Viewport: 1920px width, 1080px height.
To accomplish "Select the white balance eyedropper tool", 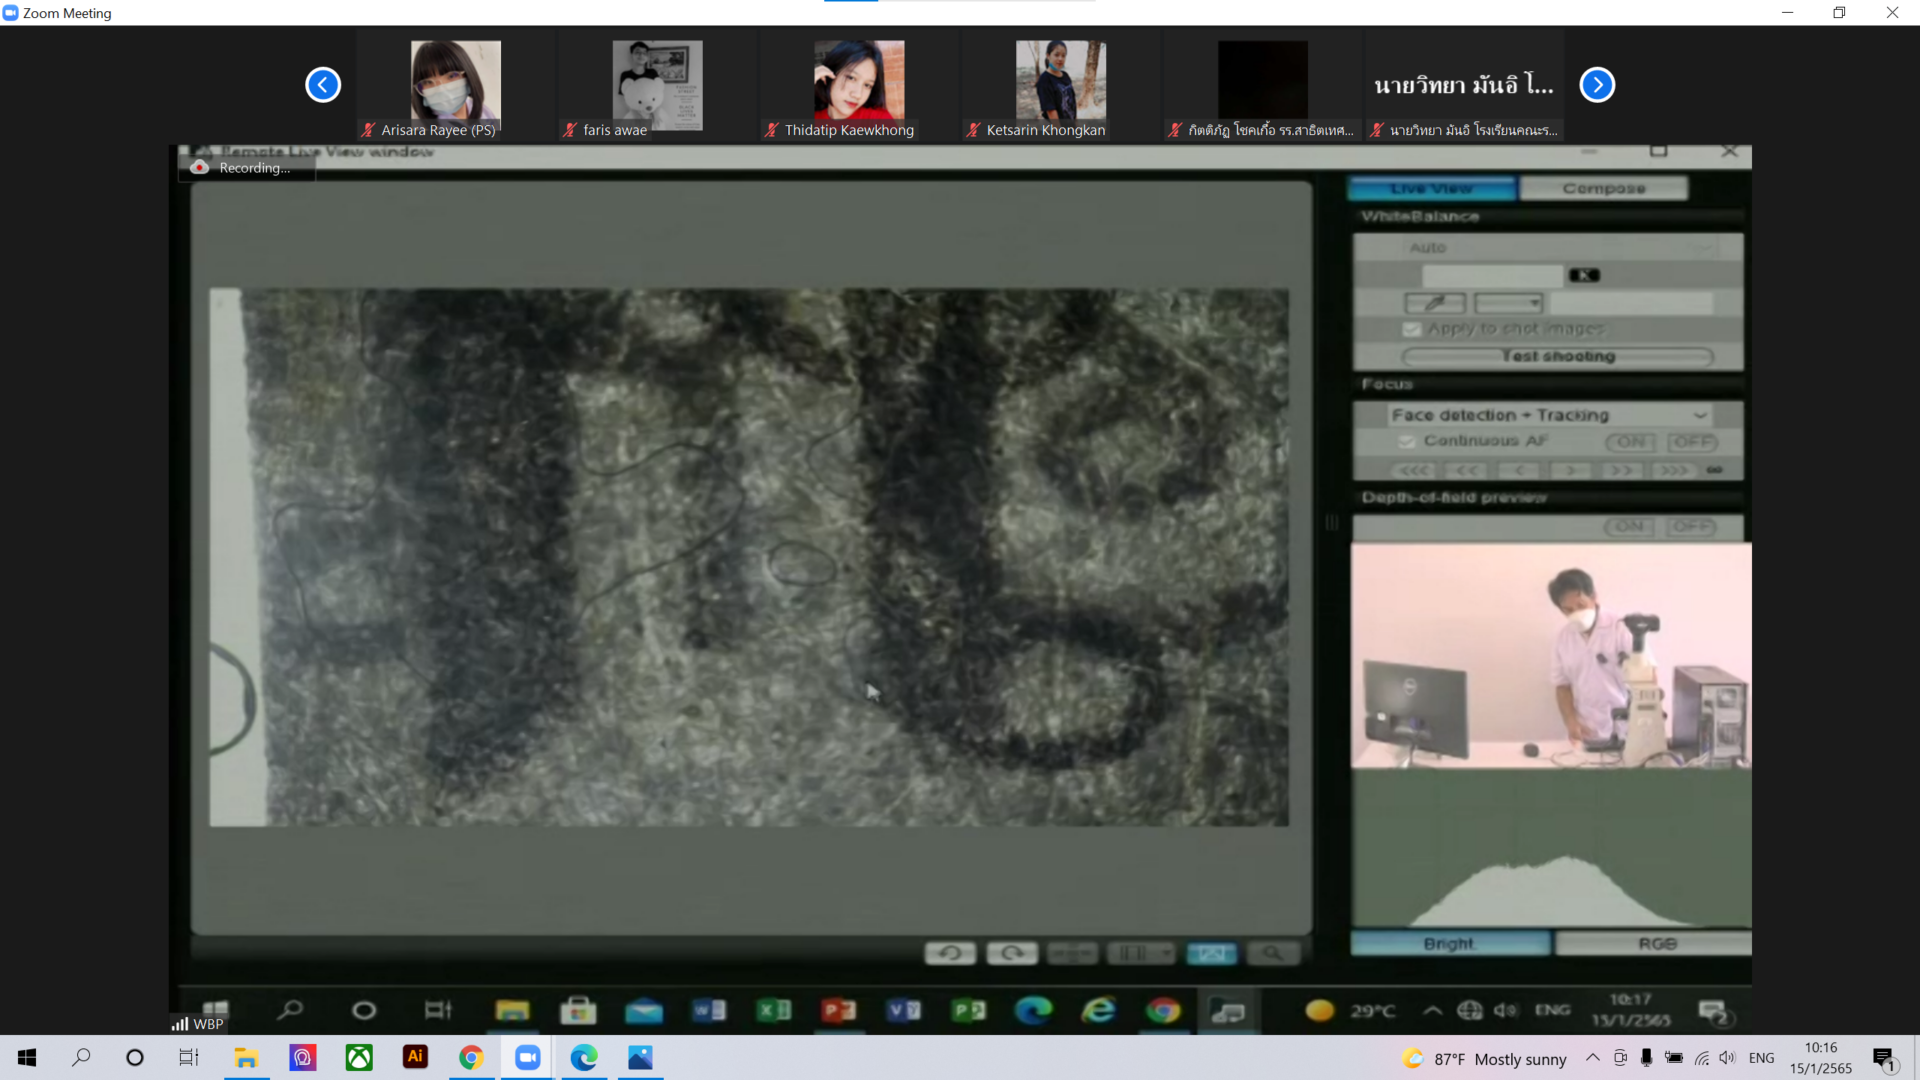I will point(1435,302).
